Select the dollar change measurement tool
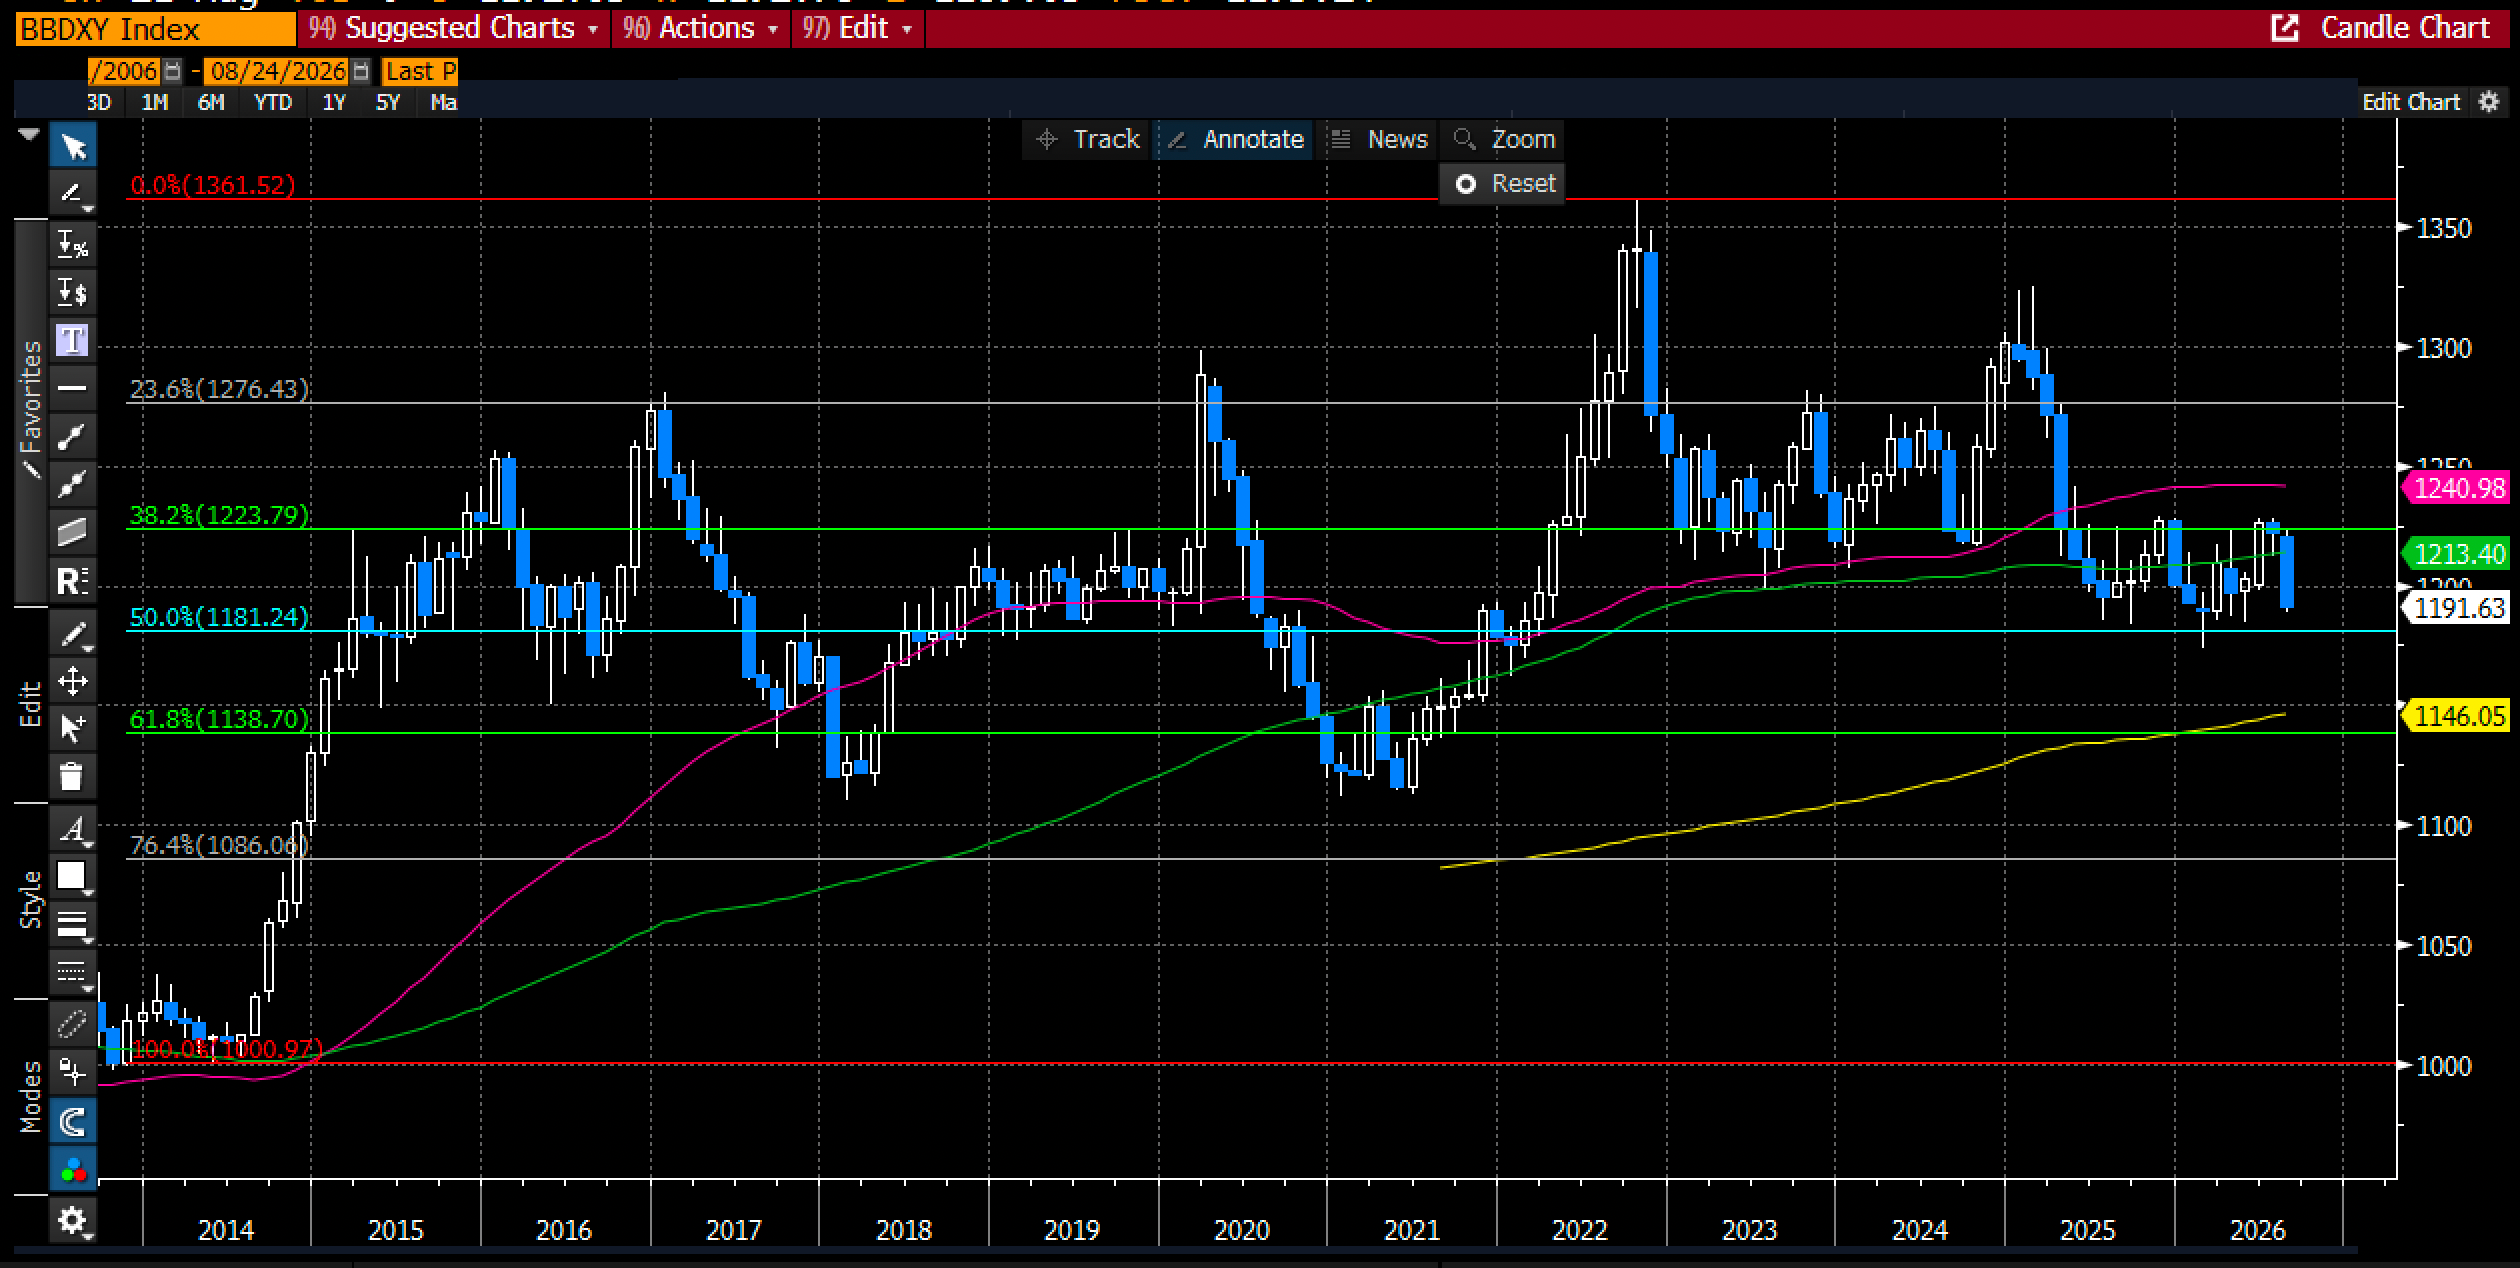The image size is (2520, 1268). 73,292
